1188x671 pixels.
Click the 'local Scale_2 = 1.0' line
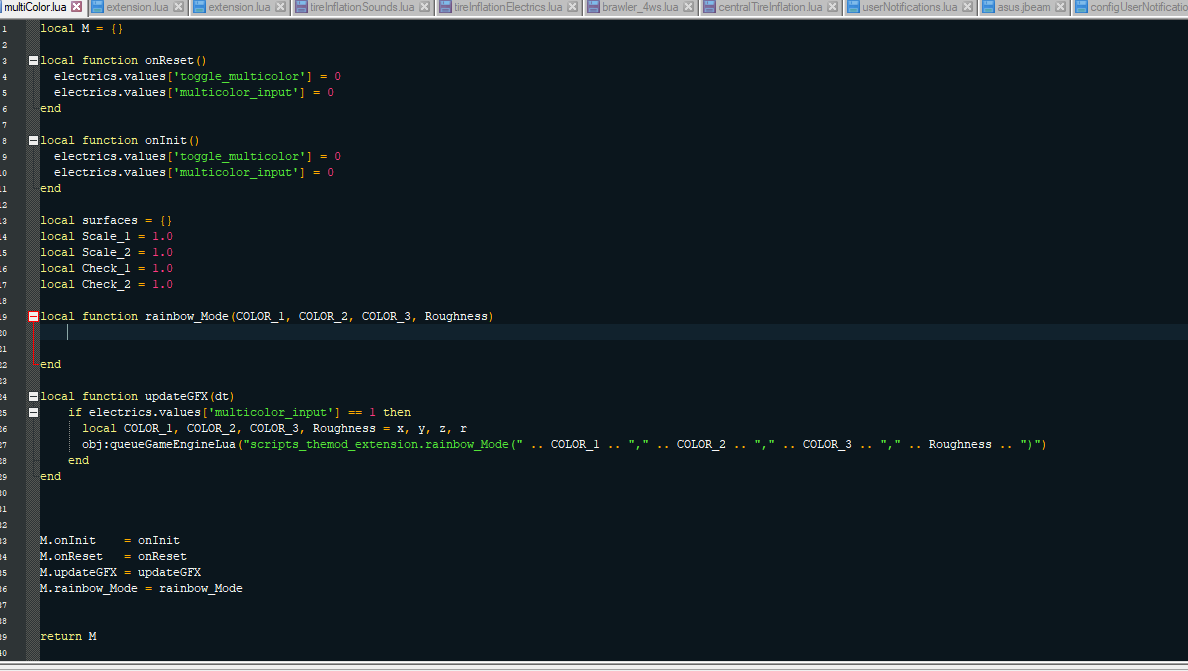[106, 252]
